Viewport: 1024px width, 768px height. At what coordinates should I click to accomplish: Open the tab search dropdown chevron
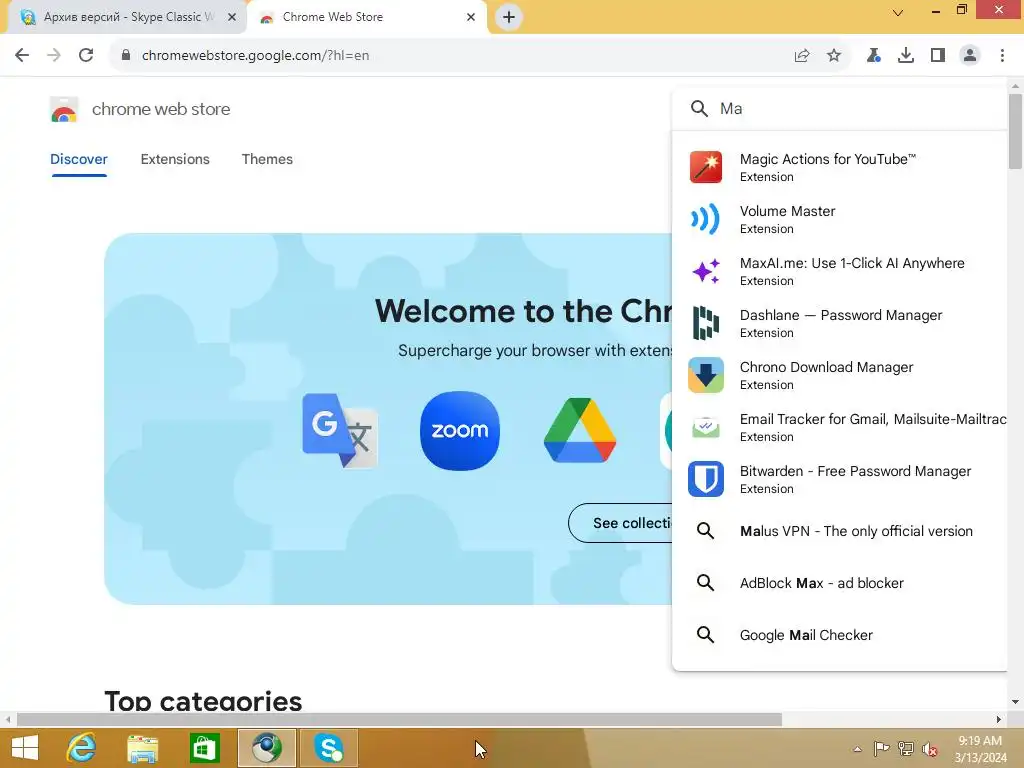tap(898, 13)
